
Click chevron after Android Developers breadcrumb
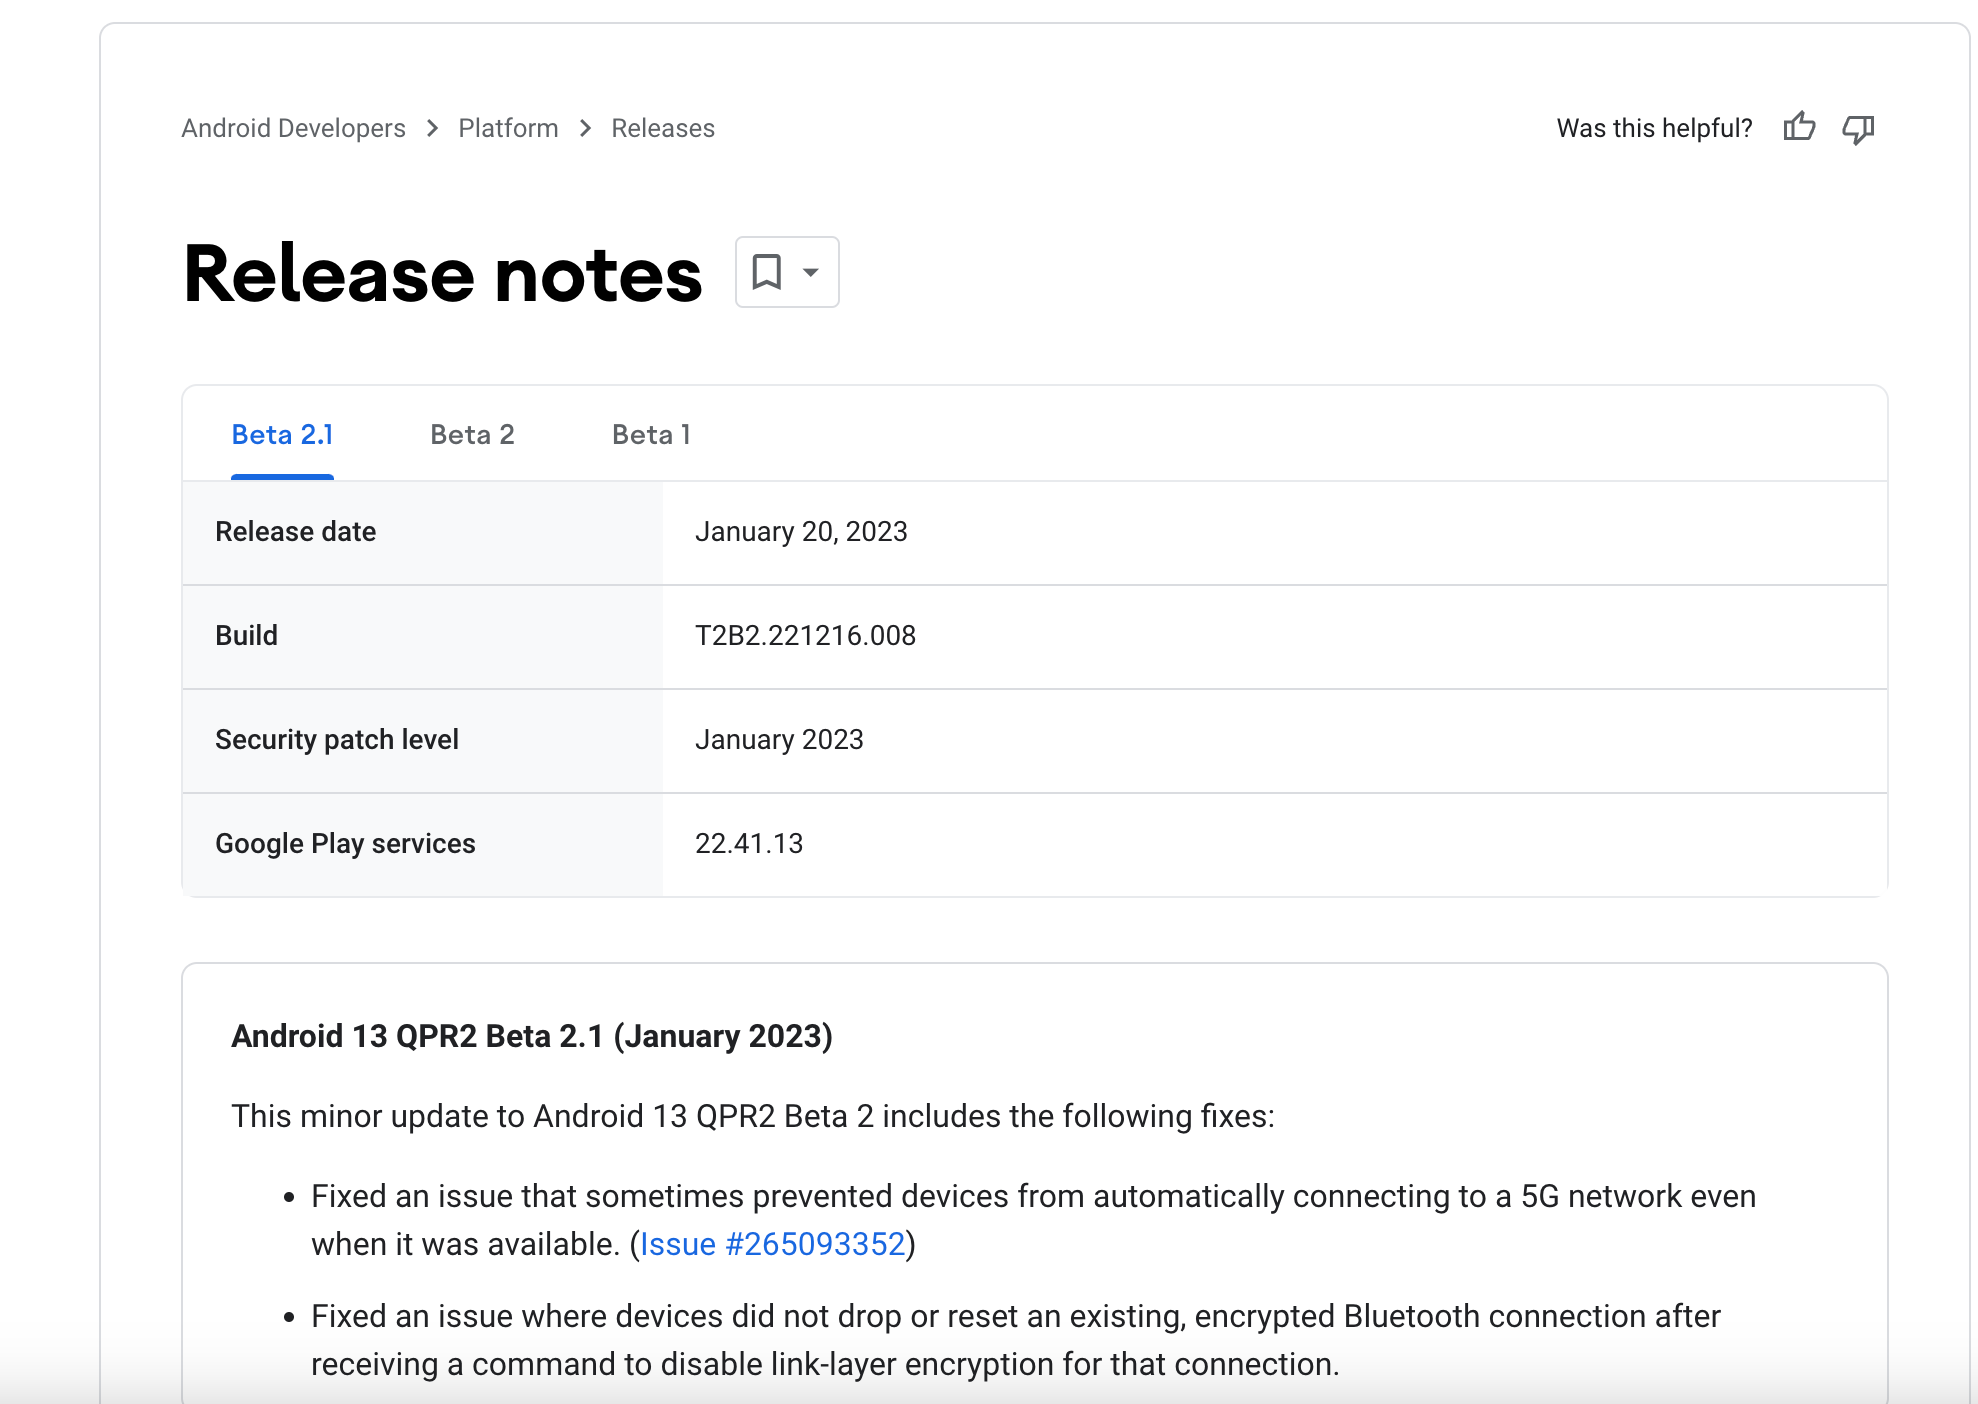(432, 129)
